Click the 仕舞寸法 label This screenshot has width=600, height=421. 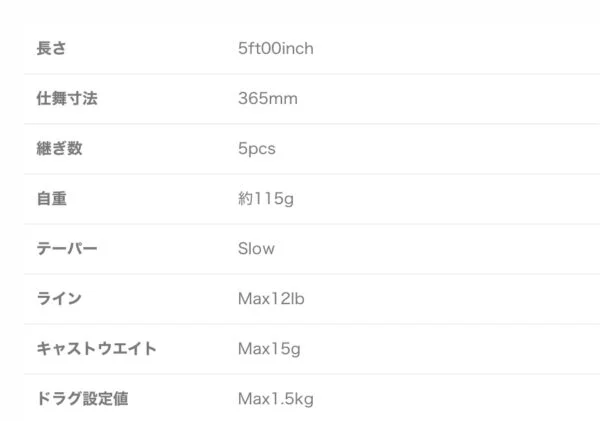click(67, 98)
